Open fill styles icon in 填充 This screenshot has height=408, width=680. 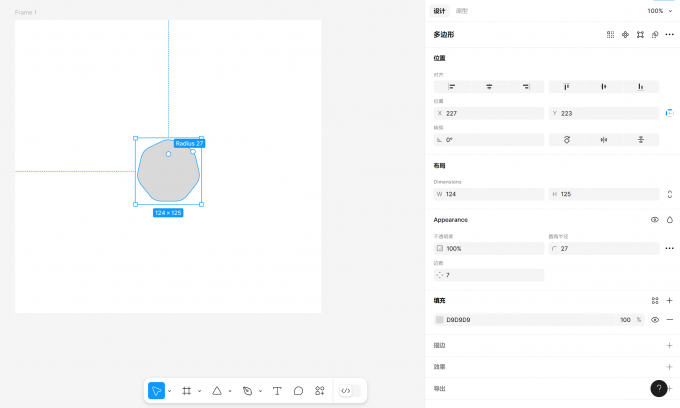coord(655,300)
